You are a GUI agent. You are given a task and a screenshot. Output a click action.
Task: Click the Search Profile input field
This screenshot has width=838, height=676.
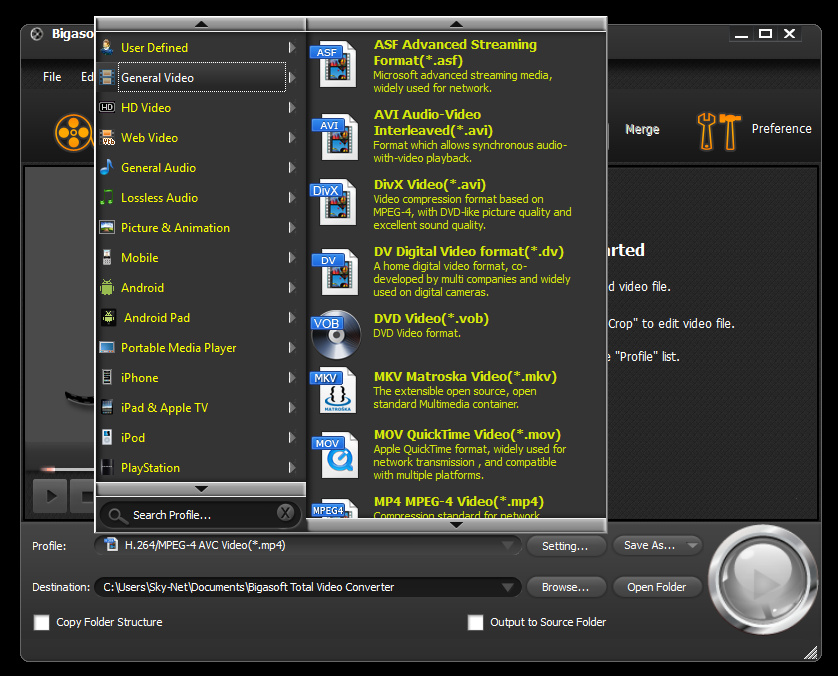tap(199, 515)
